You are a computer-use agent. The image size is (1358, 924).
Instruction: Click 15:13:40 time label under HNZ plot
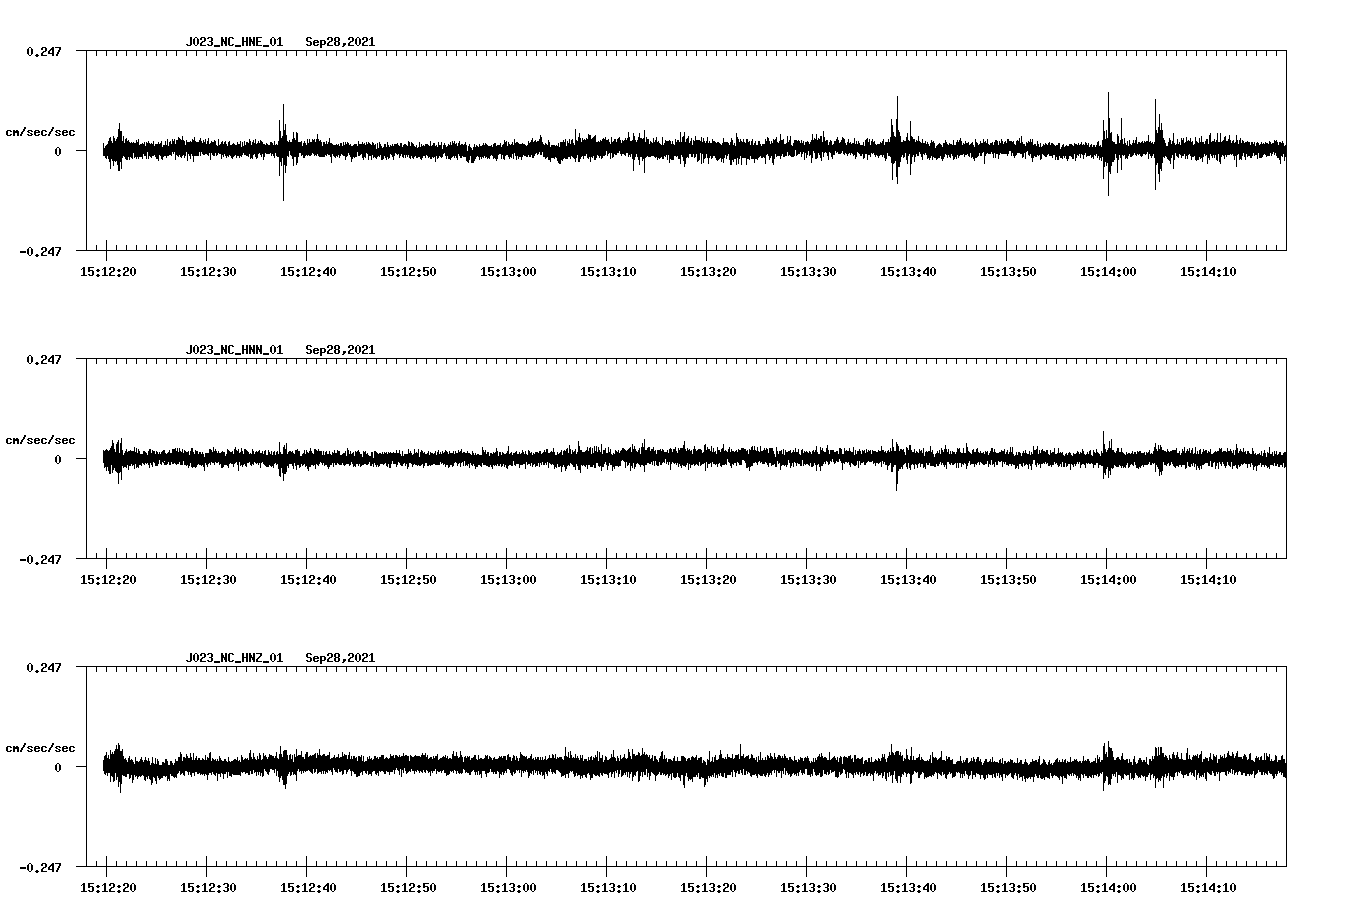(908, 888)
